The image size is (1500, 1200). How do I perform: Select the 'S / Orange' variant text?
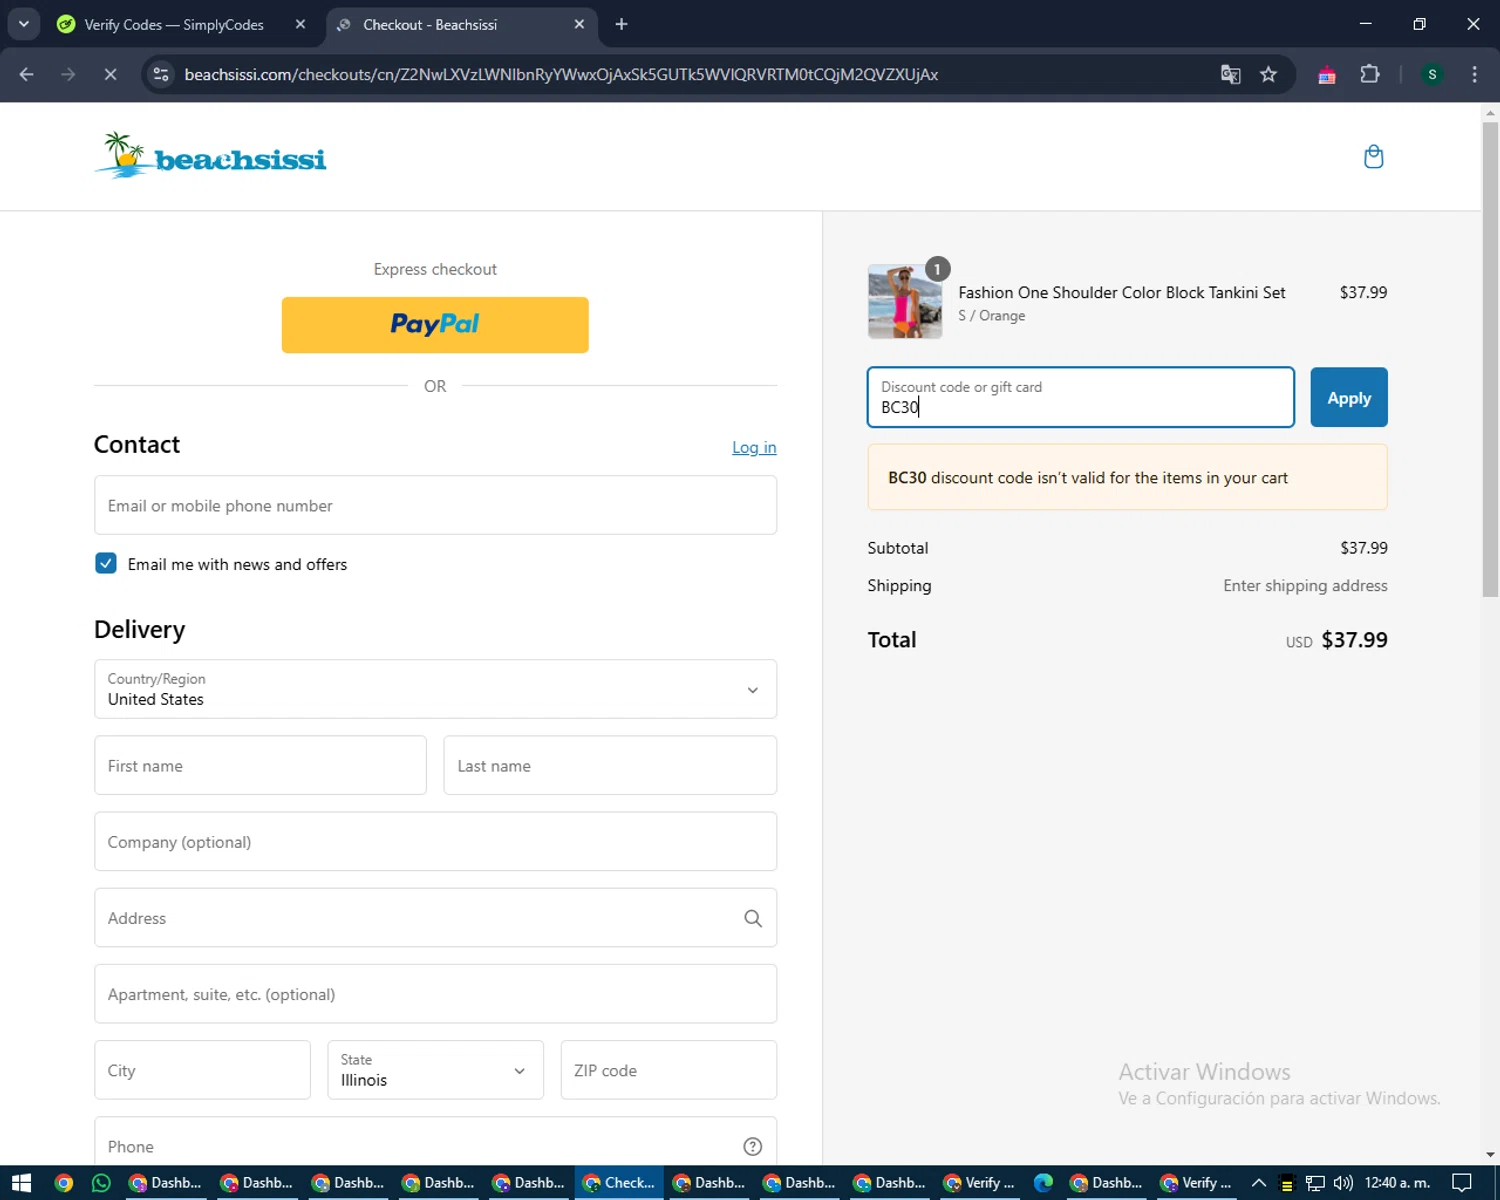(992, 315)
